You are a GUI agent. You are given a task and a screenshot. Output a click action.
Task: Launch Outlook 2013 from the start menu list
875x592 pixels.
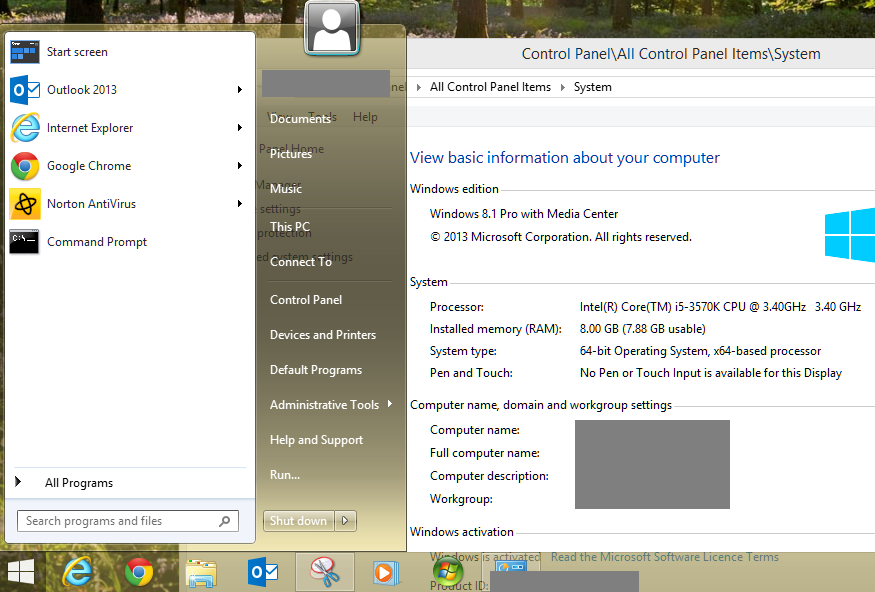click(129, 90)
